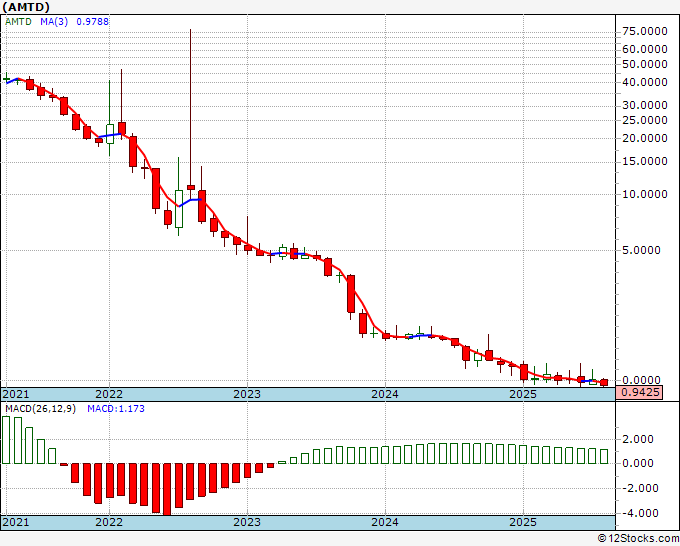Click 2023 on the price chart time axis
The image size is (680, 546).
pos(247,394)
